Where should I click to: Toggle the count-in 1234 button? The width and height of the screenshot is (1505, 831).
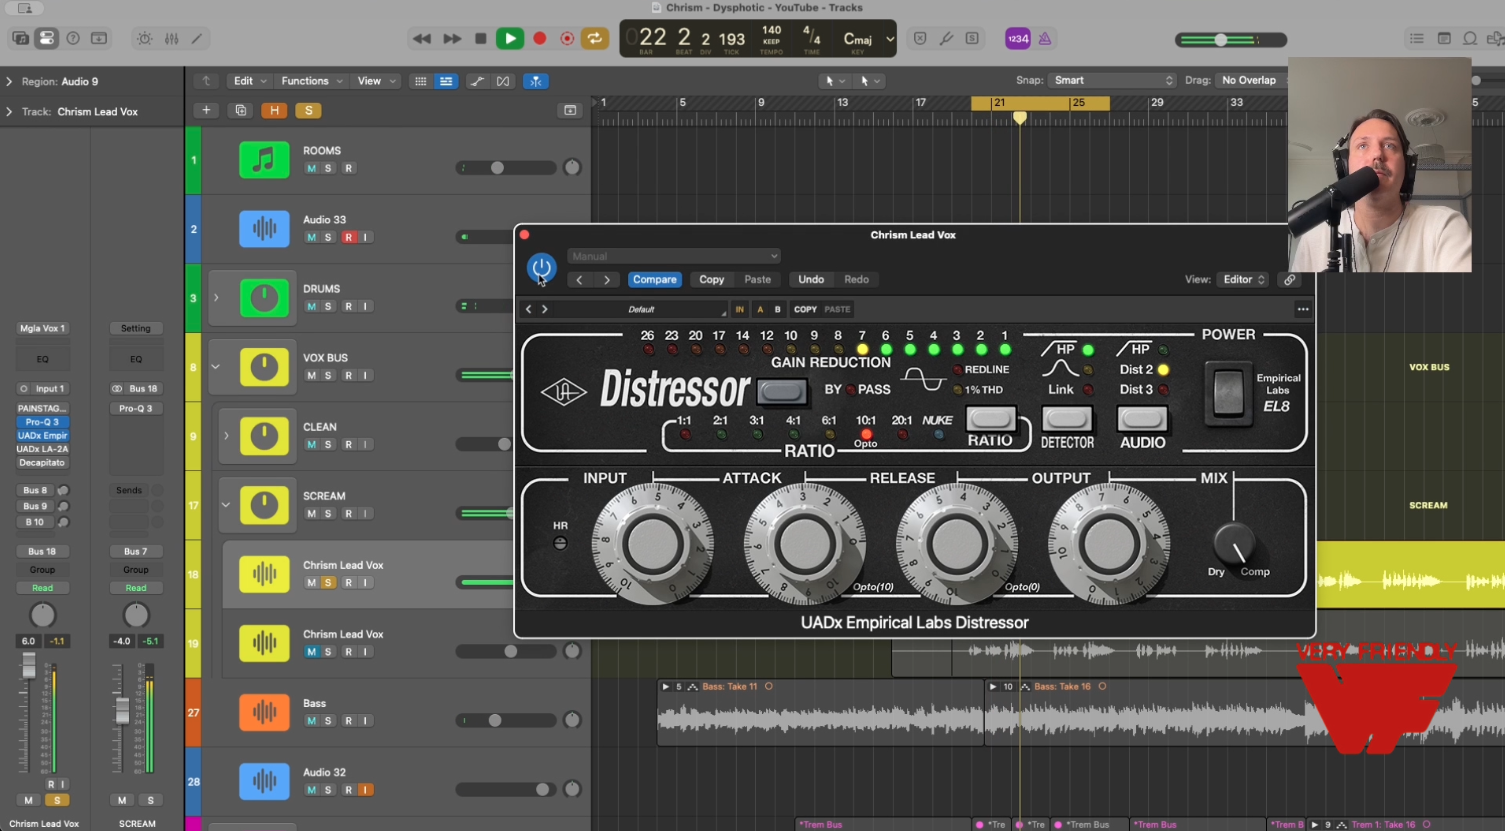click(1018, 39)
